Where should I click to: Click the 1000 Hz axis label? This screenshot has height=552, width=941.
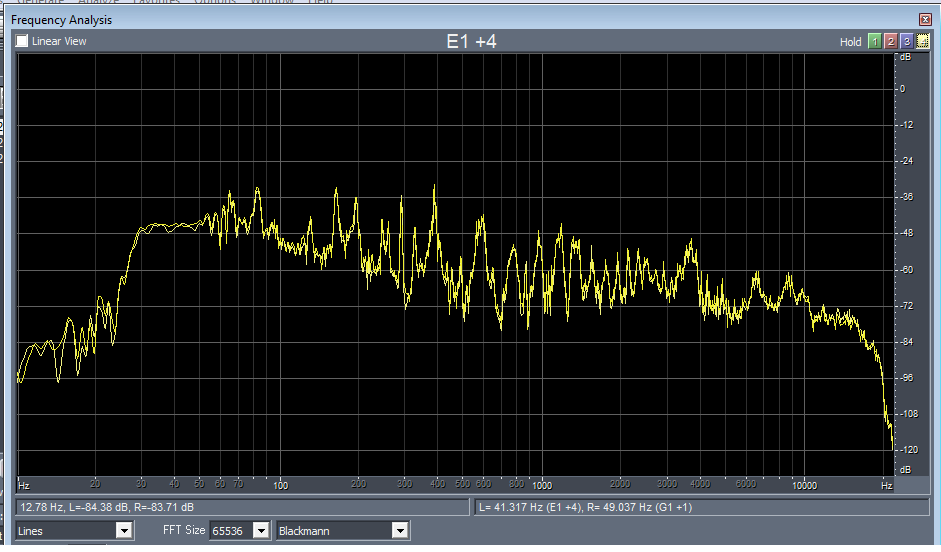[x=542, y=485]
